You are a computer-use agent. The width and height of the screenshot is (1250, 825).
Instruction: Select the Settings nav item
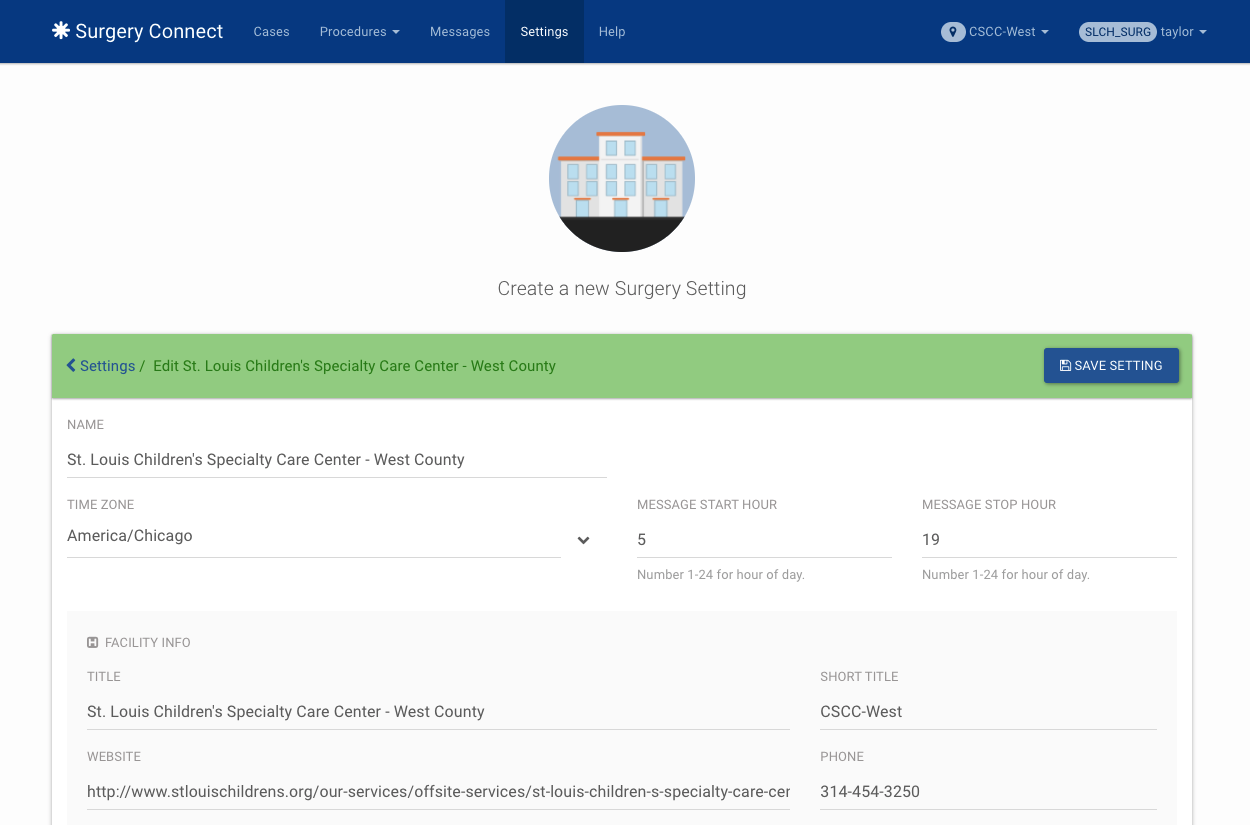(544, 32)
